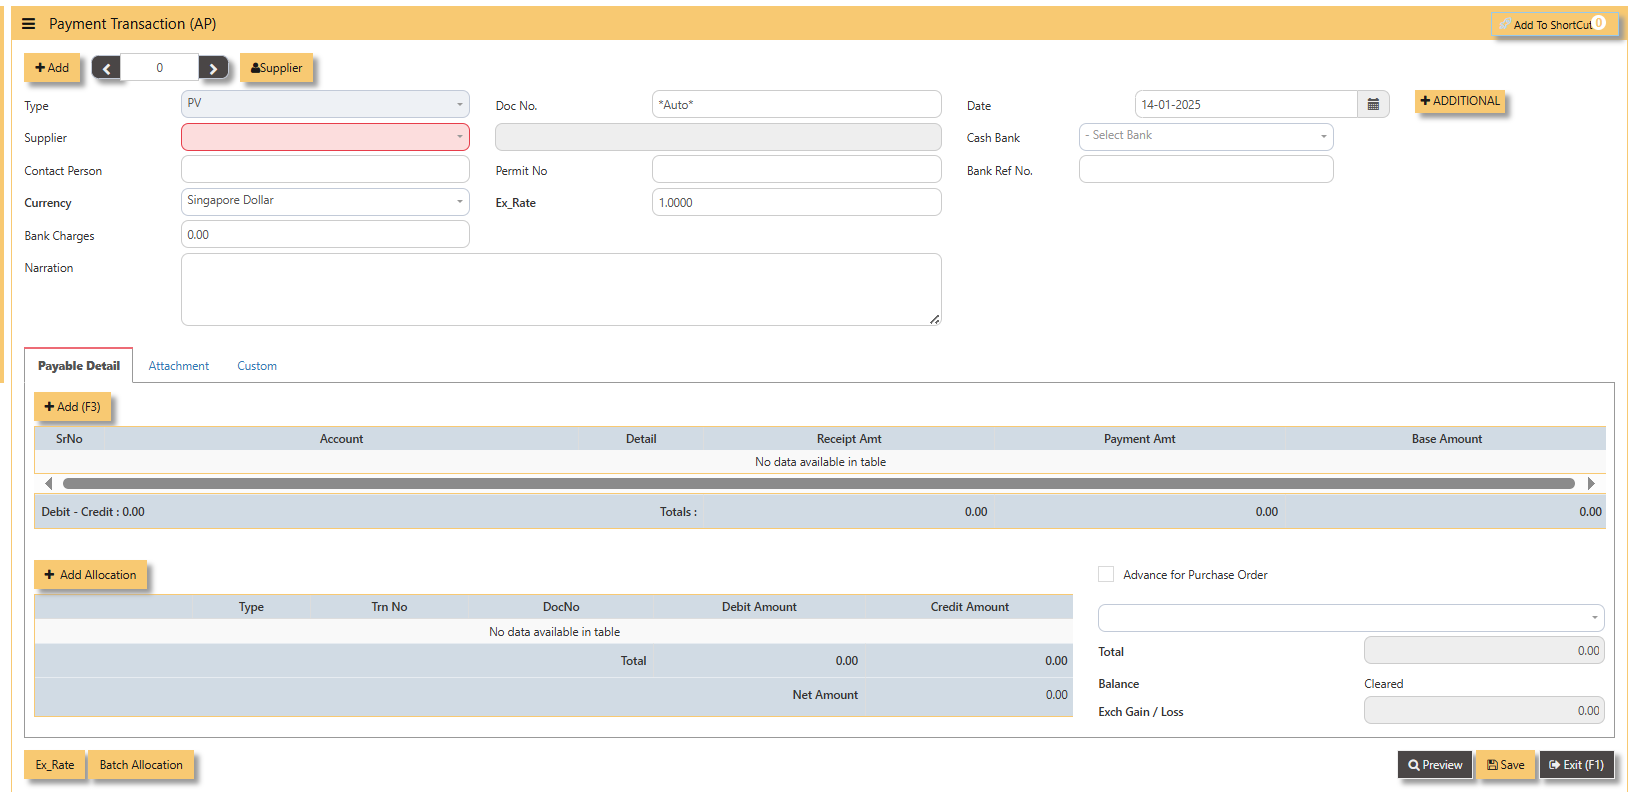This screenshot has height=792, width=1633.
Task: Click the Trn No column header
Action: 389,607
